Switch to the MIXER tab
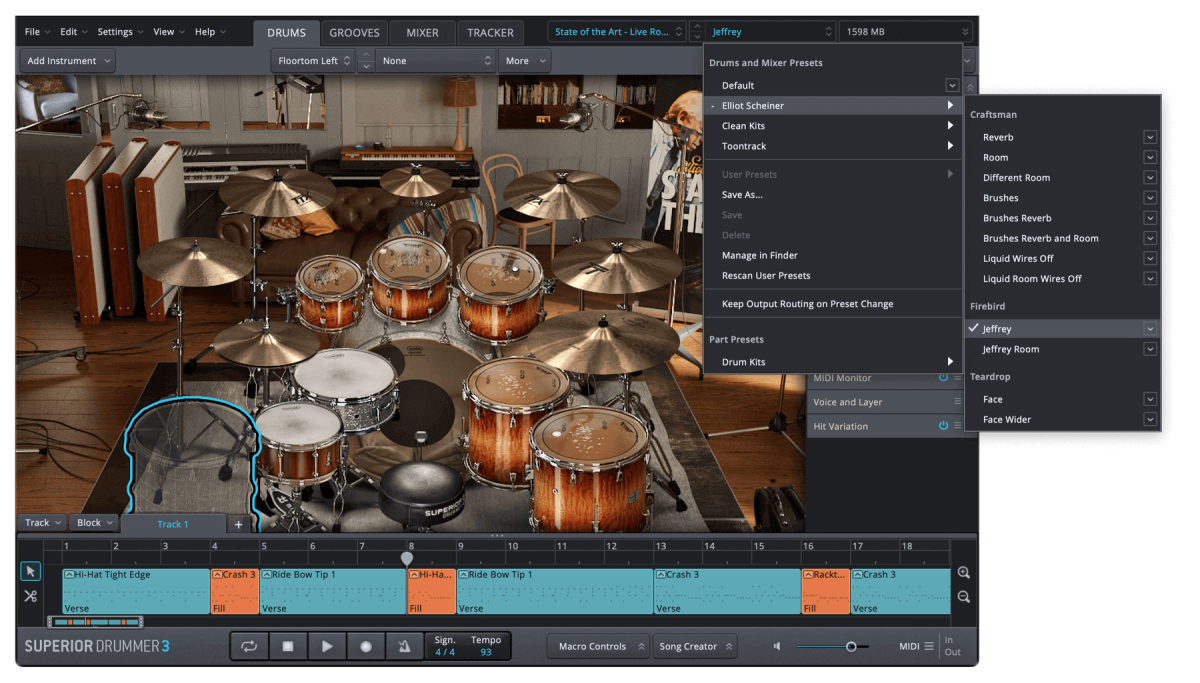Image resolution: width=1200 pixels, height=683 pixels. [422, 33]
